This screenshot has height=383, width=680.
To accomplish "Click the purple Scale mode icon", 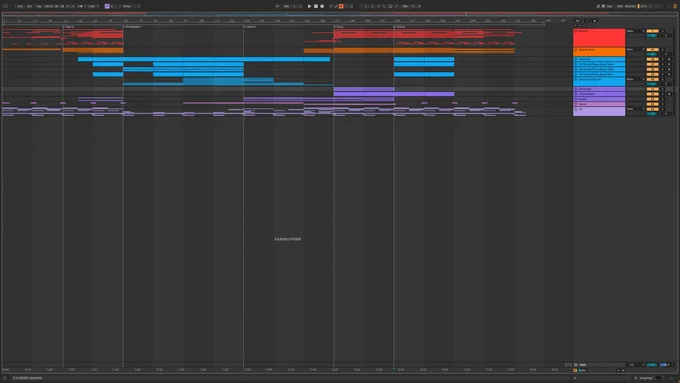I will (107, 6).
